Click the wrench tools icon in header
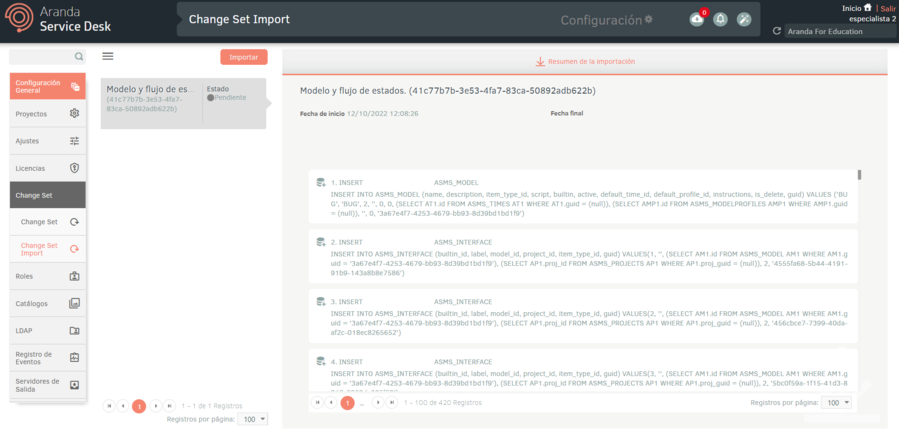The height and width of the screenshot is (430, 899). [744, 19]
